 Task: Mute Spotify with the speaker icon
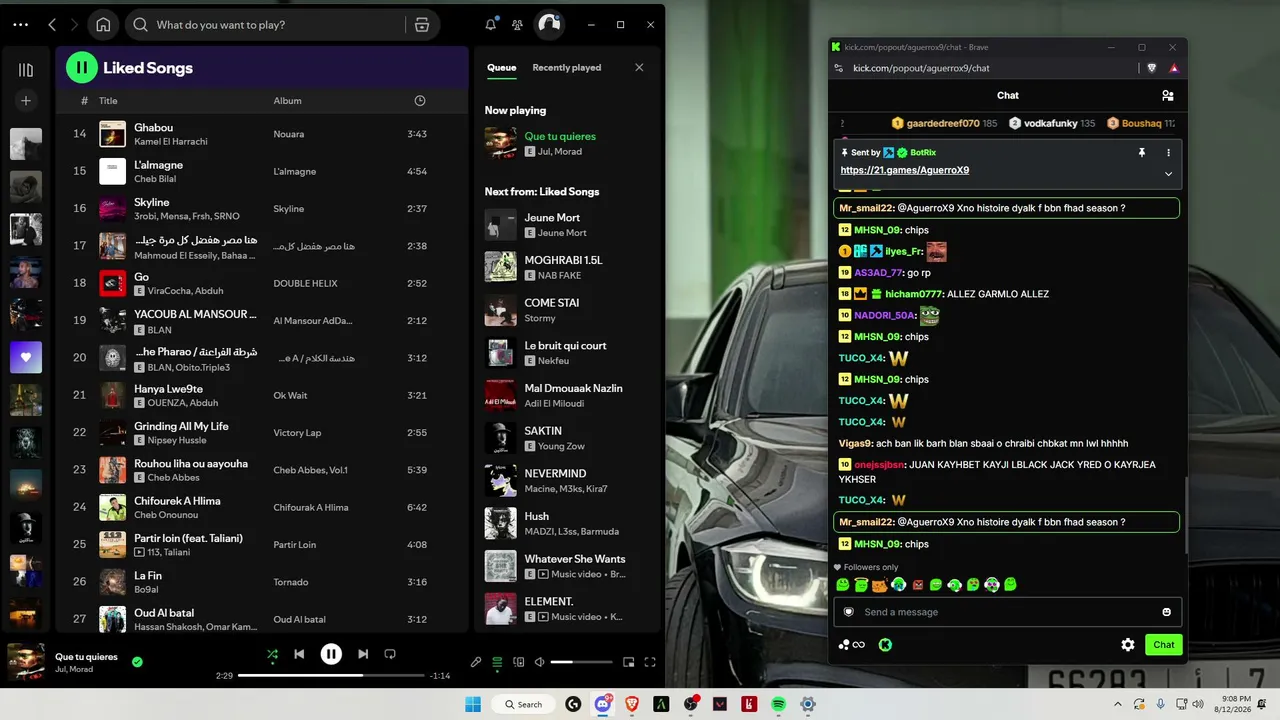pos(540,662)
